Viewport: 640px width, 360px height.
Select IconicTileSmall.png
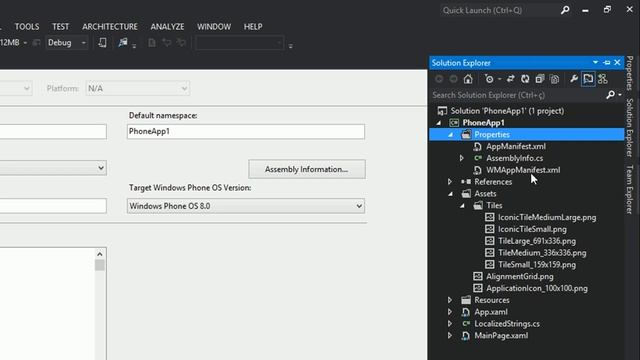point(532,229)
